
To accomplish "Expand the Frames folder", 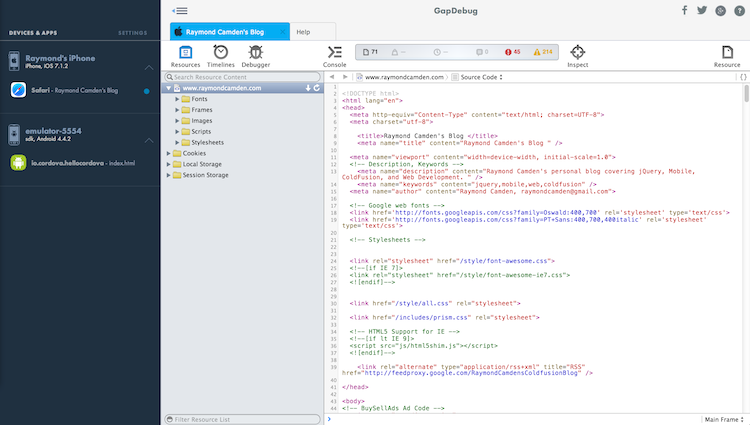I will point(177,110).
